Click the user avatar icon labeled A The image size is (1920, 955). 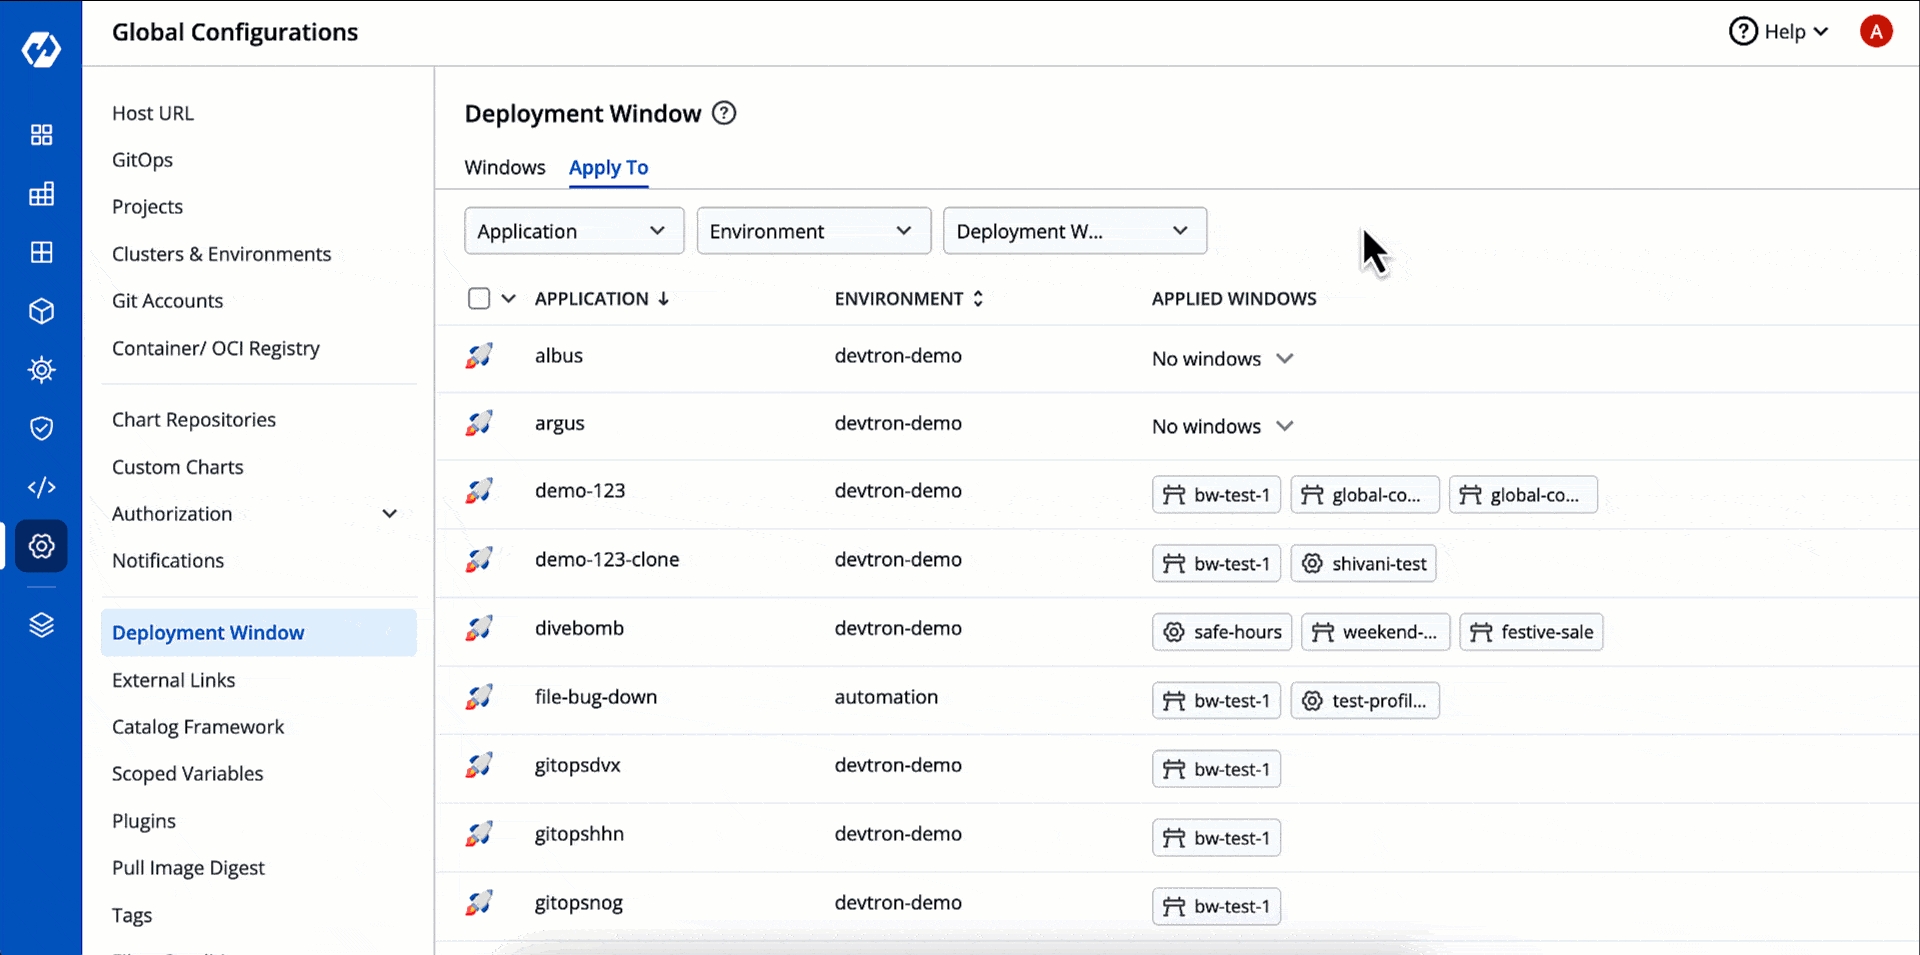point(1876,32)
